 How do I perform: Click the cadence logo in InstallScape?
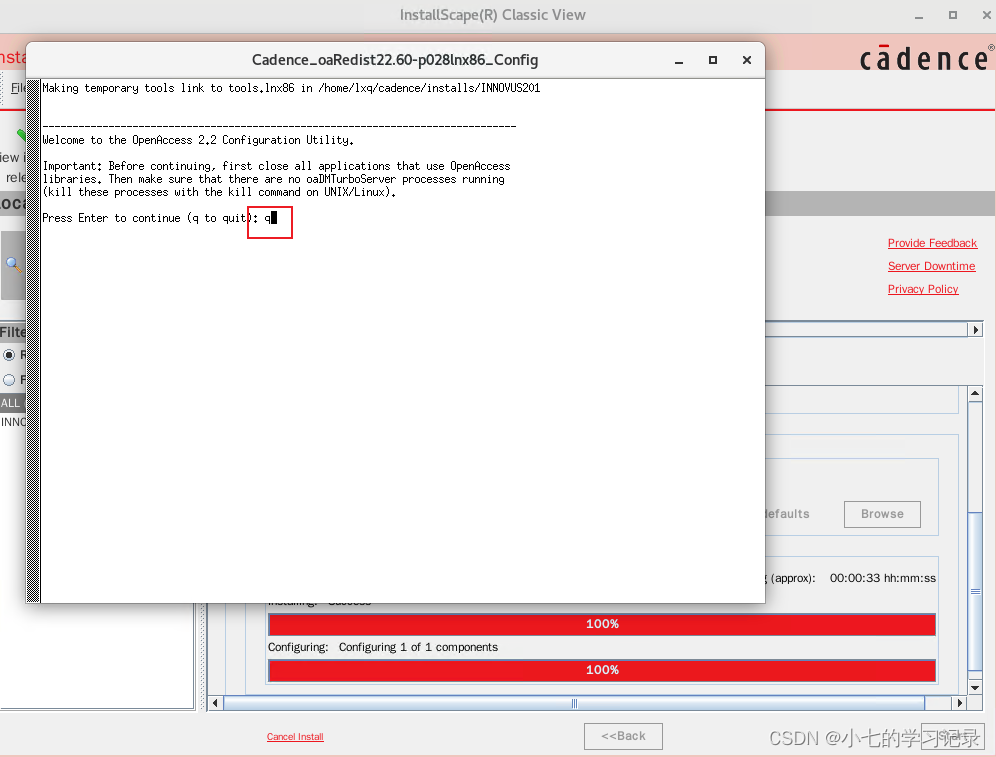point(925,58)
